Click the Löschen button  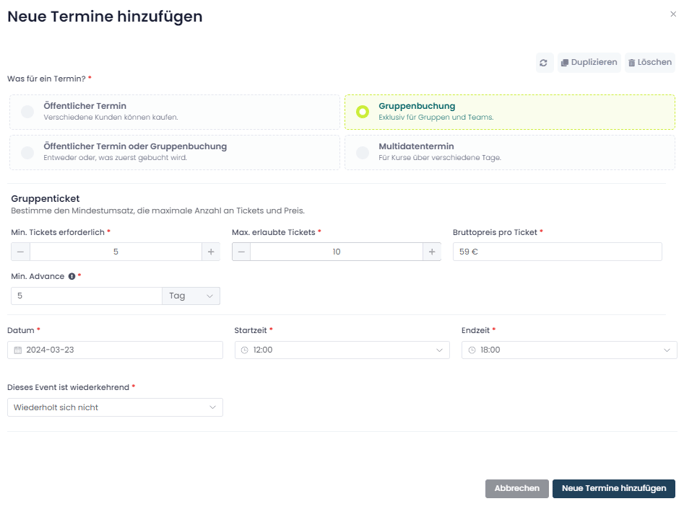(650, 63)
